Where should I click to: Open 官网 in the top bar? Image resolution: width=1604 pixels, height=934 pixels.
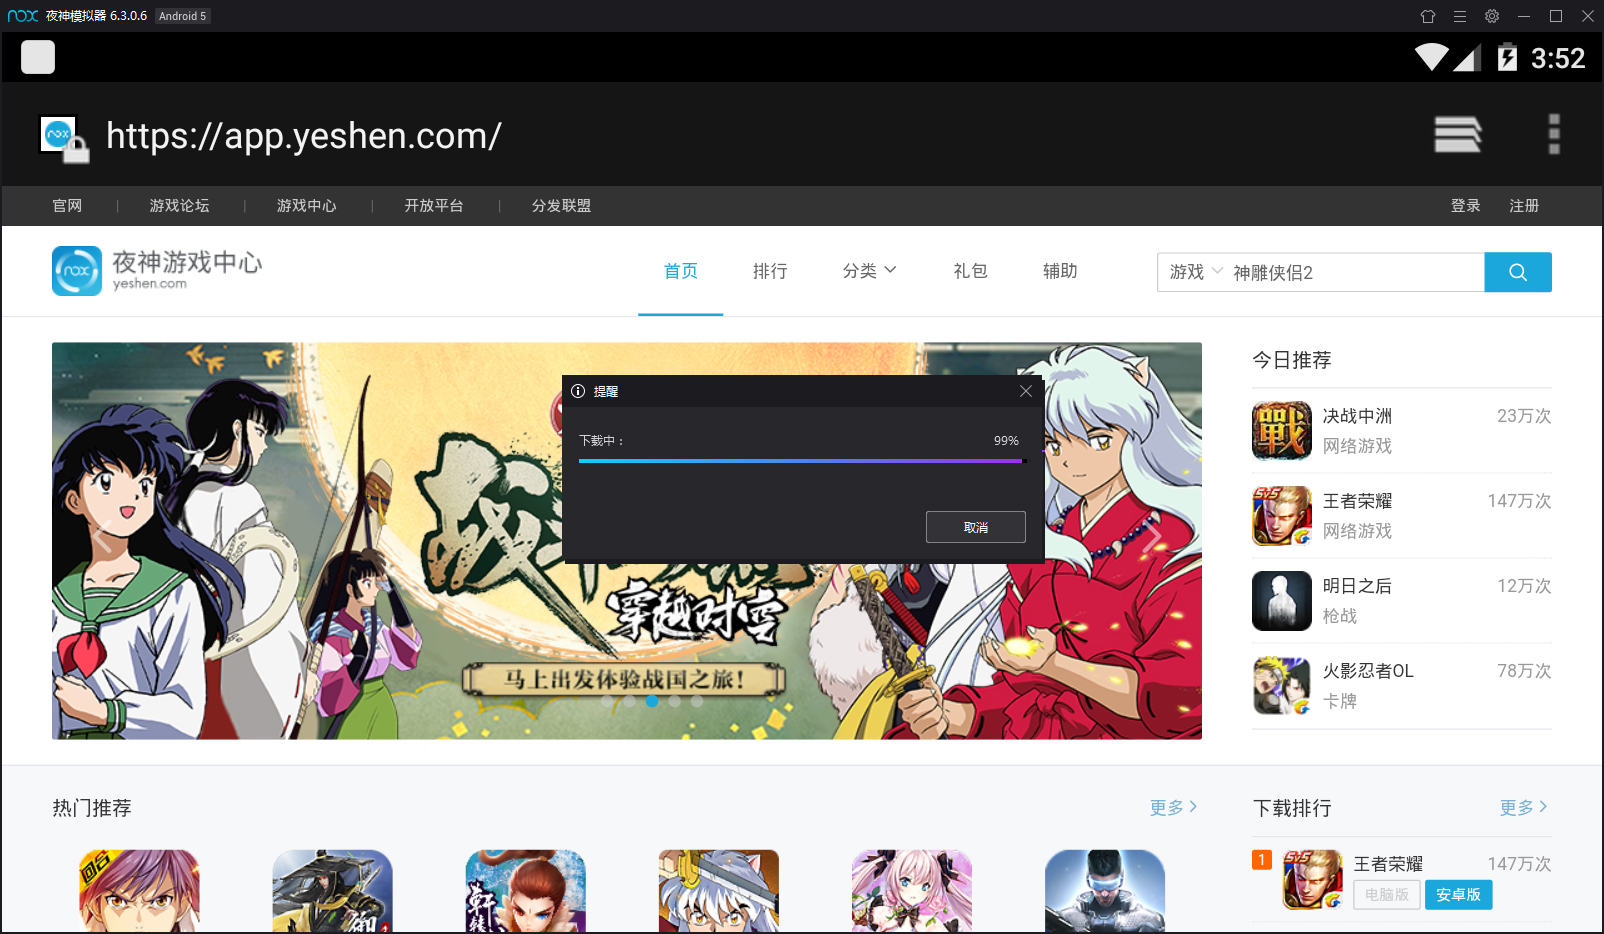pyautogui.click(x=67, y=206)
